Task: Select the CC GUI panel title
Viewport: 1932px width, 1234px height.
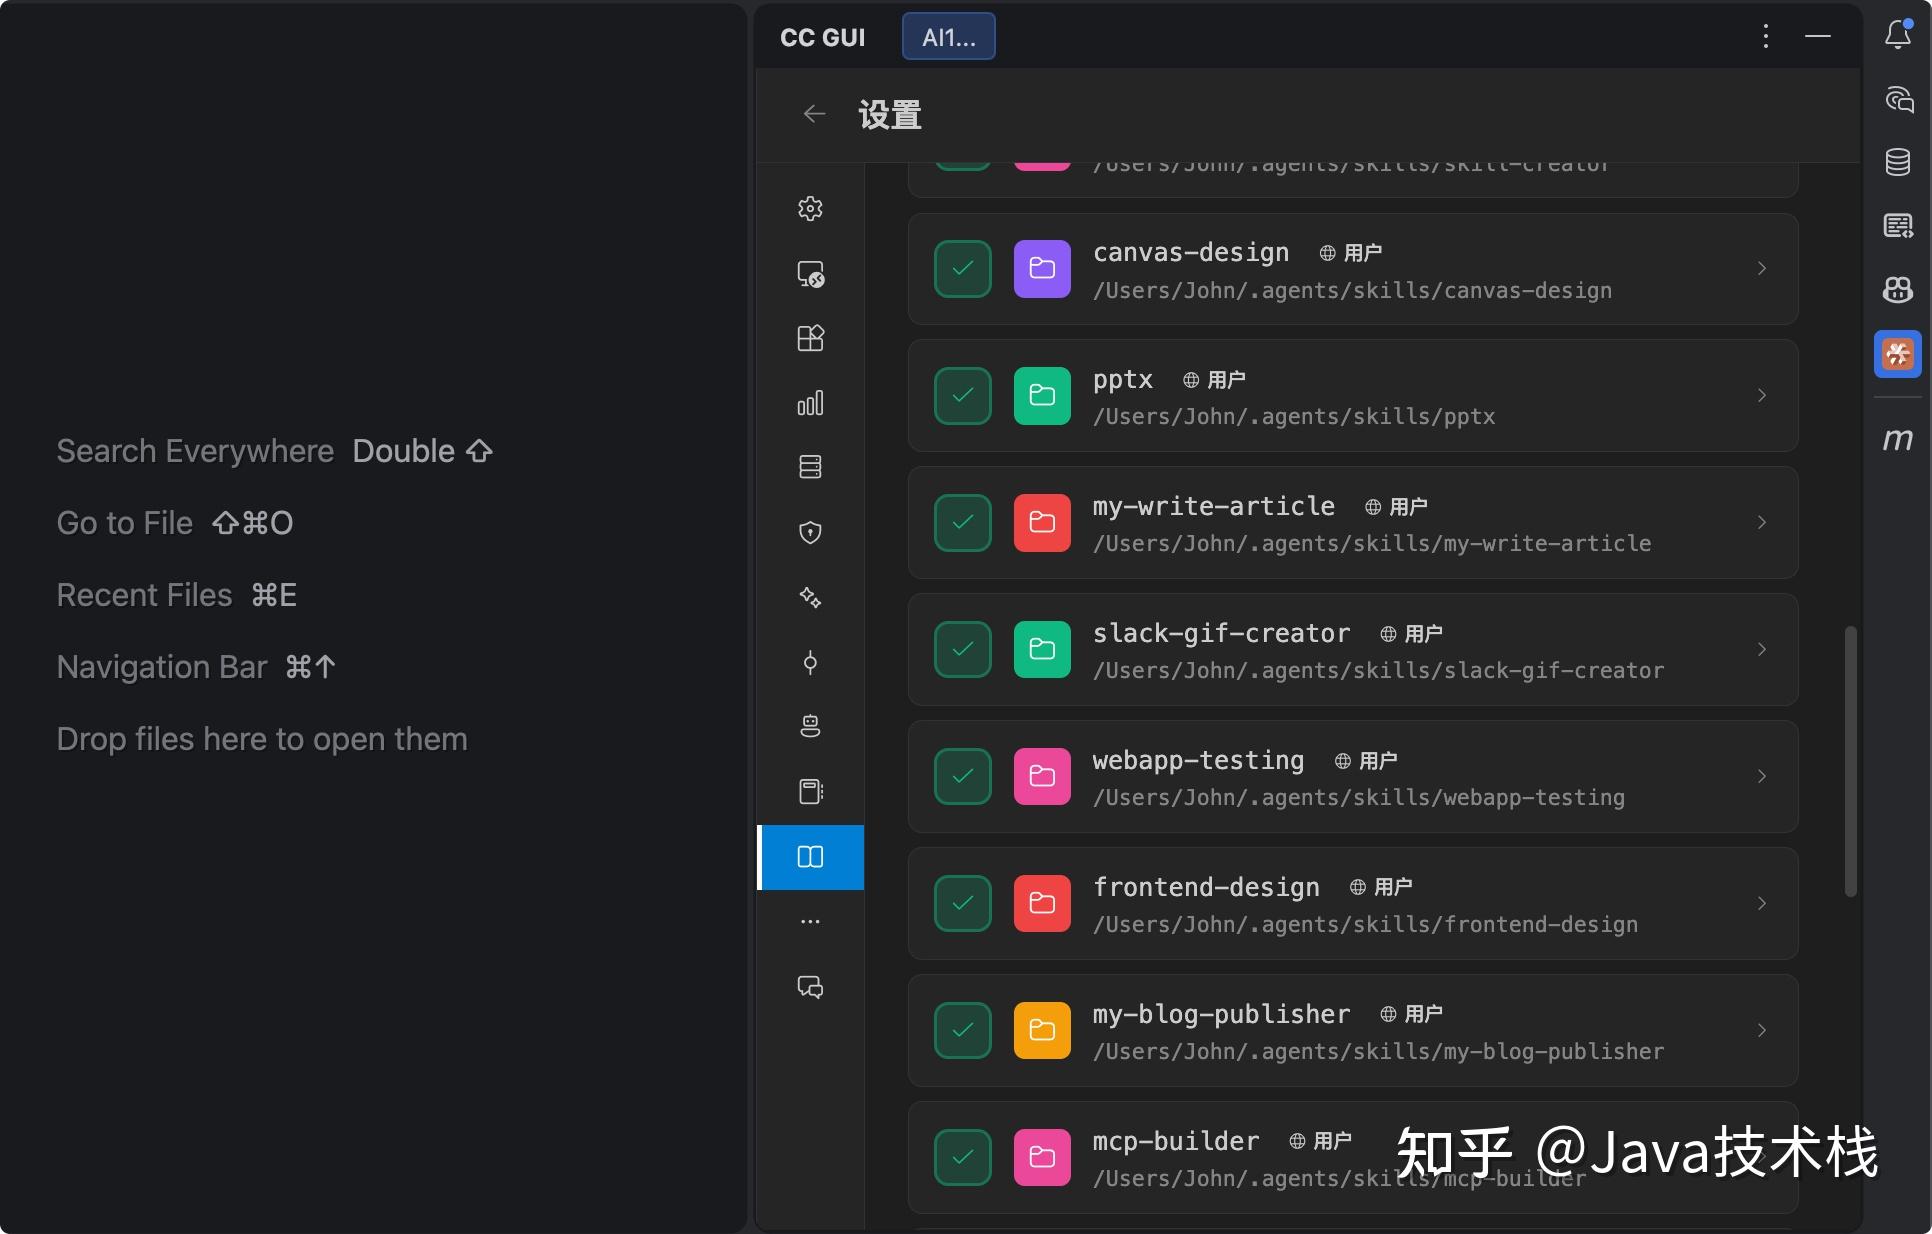Action: [x=822, y=37]
